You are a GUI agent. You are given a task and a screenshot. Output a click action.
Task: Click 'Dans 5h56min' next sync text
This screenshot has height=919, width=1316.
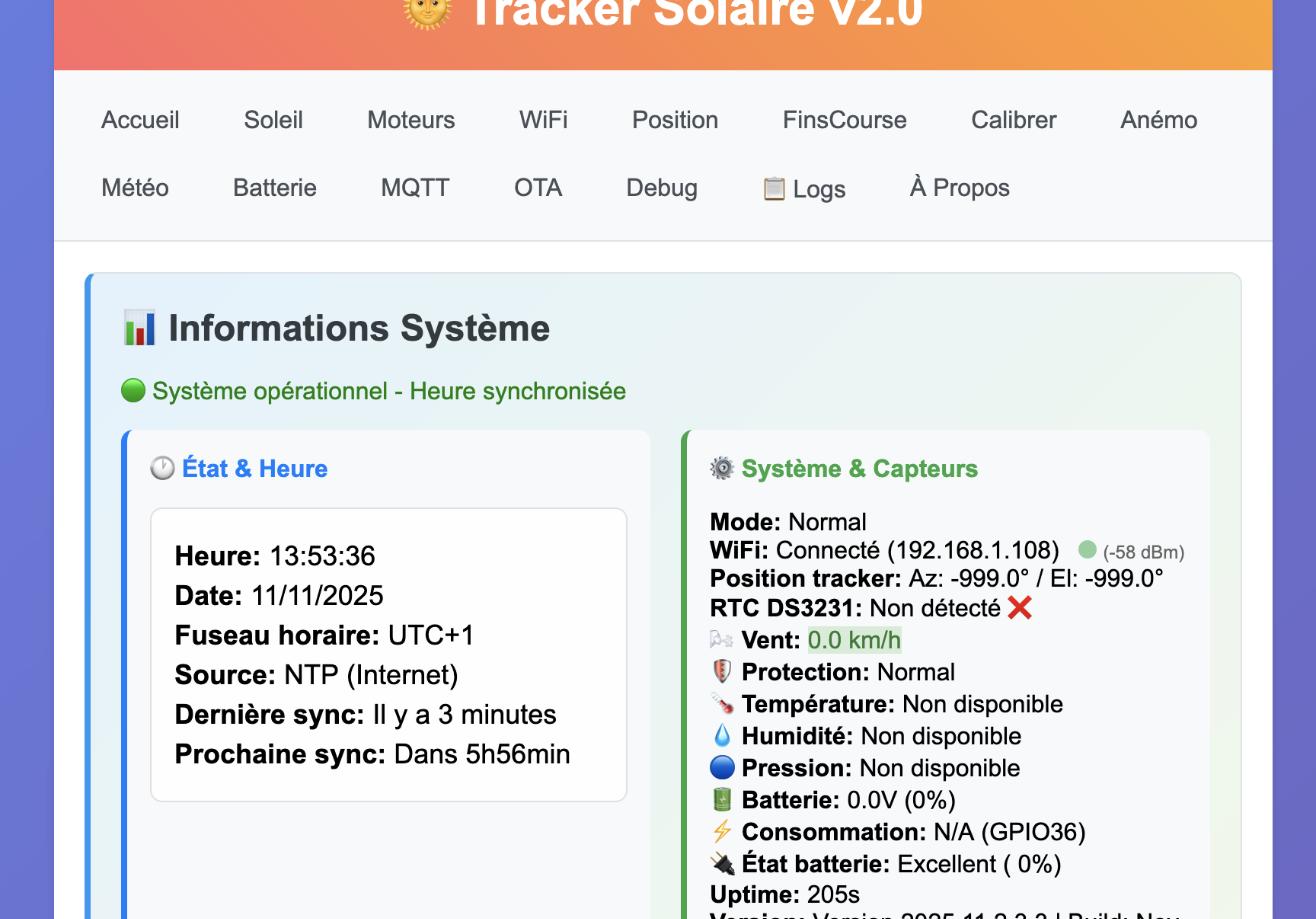coord(482,754)
